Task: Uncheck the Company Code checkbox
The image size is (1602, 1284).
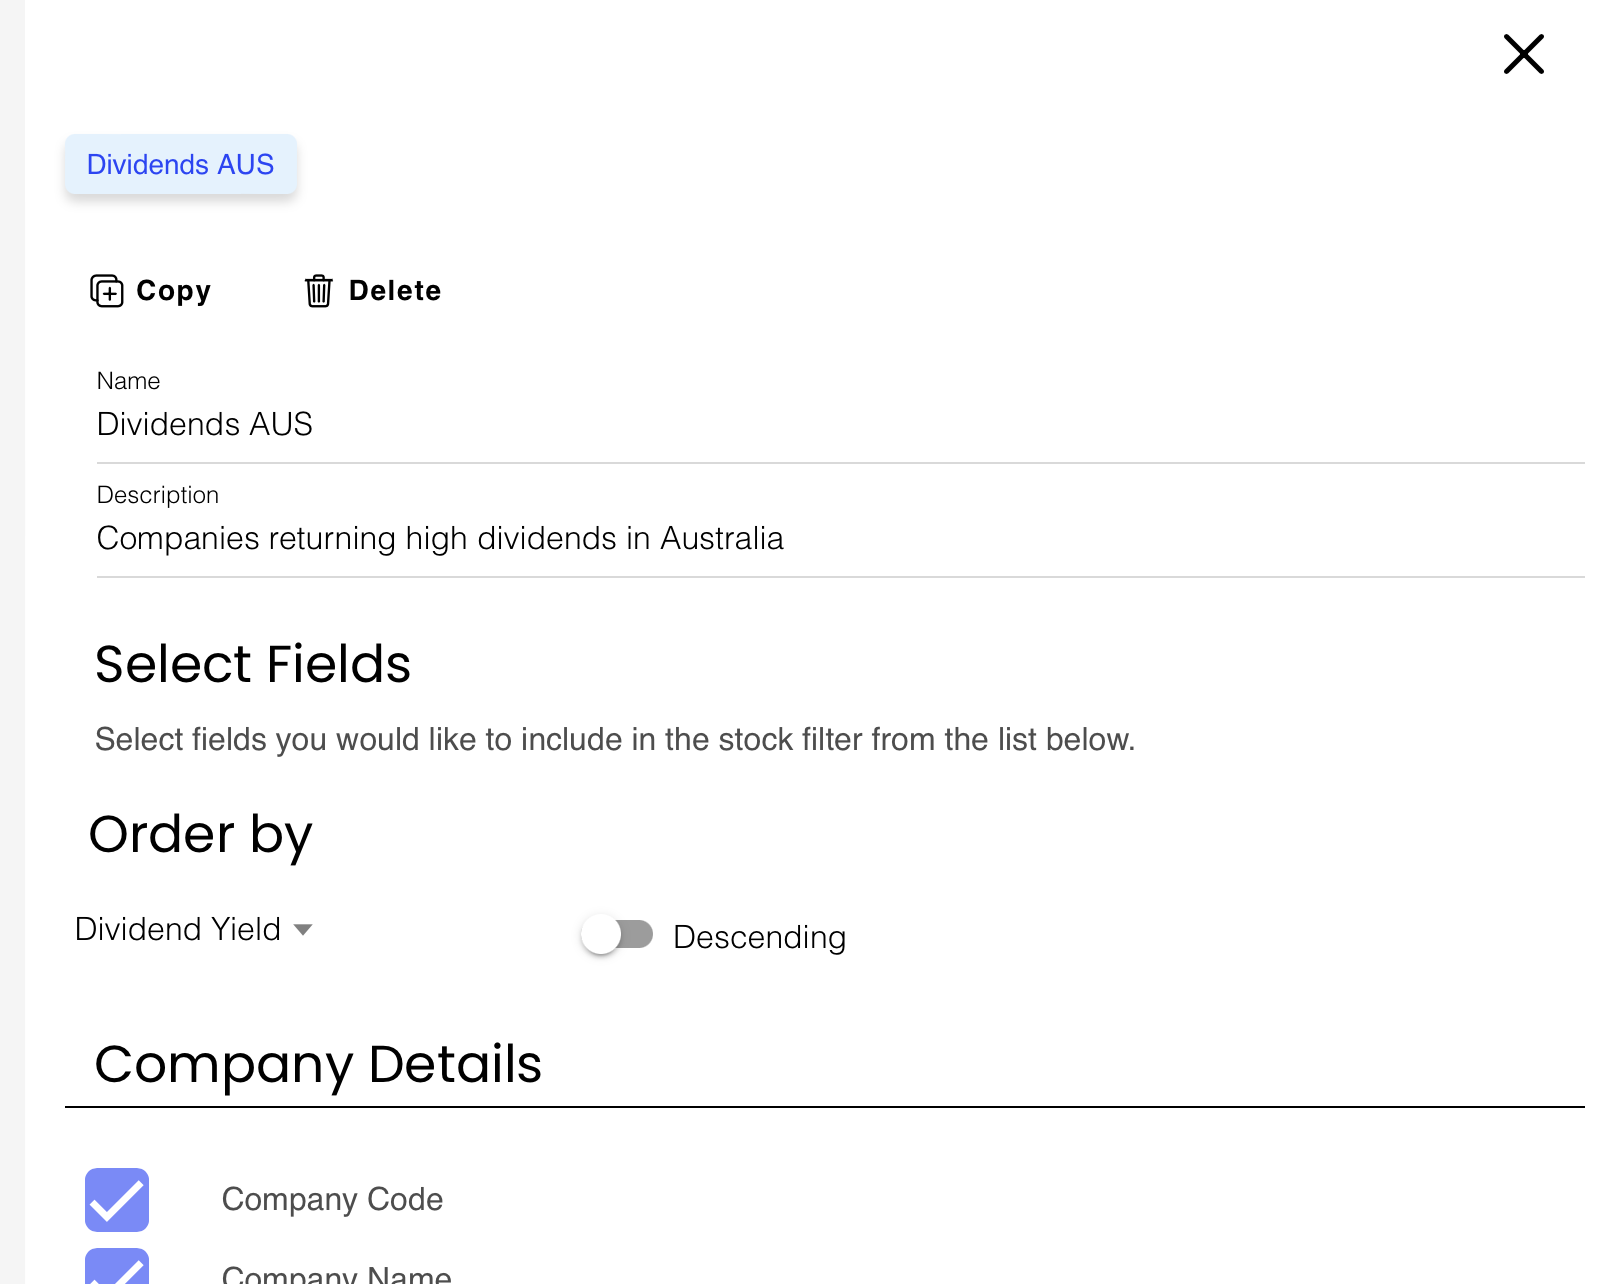Action: (x=117, y=1199)
